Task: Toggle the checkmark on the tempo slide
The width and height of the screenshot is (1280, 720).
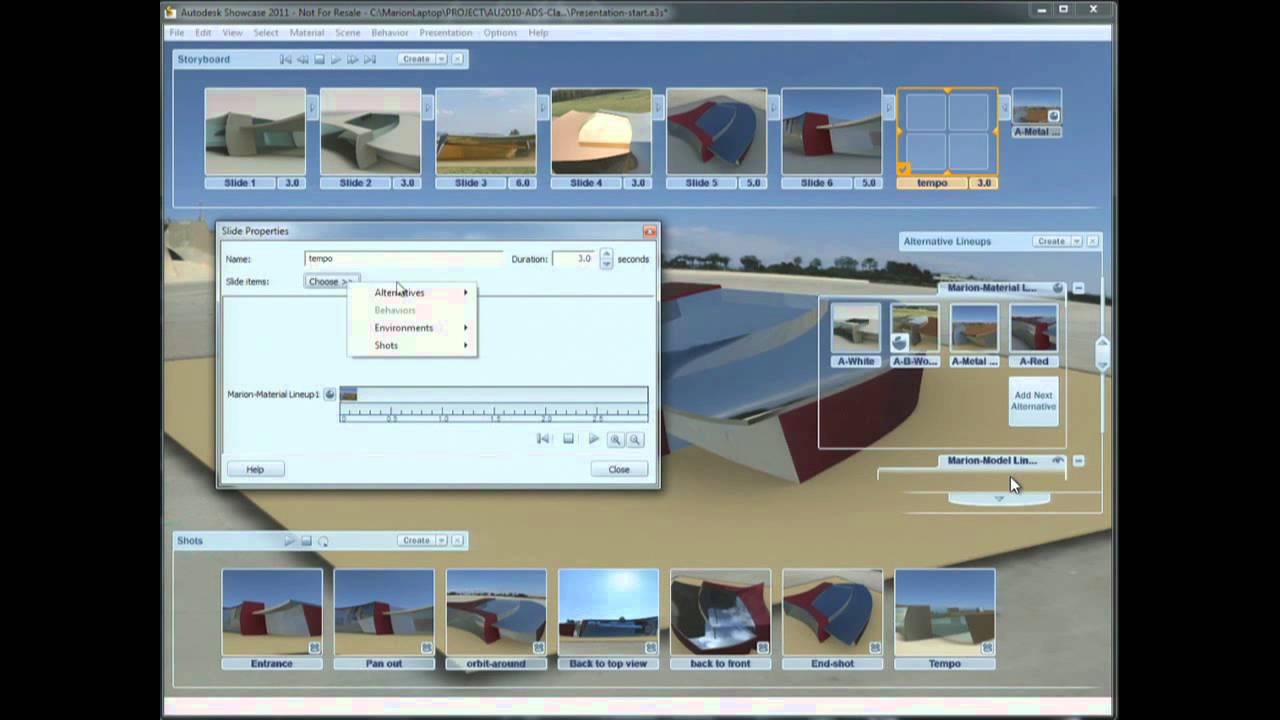Action: click(904, 168)
